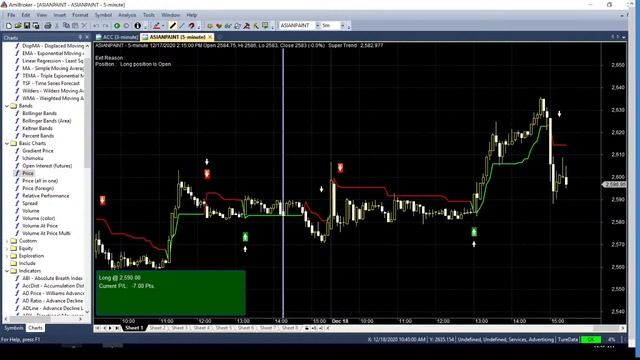This screenshot has width=640, height=360.
Task: Select ABI - Absolute Breadth Index
Action: tap(52, 278)
